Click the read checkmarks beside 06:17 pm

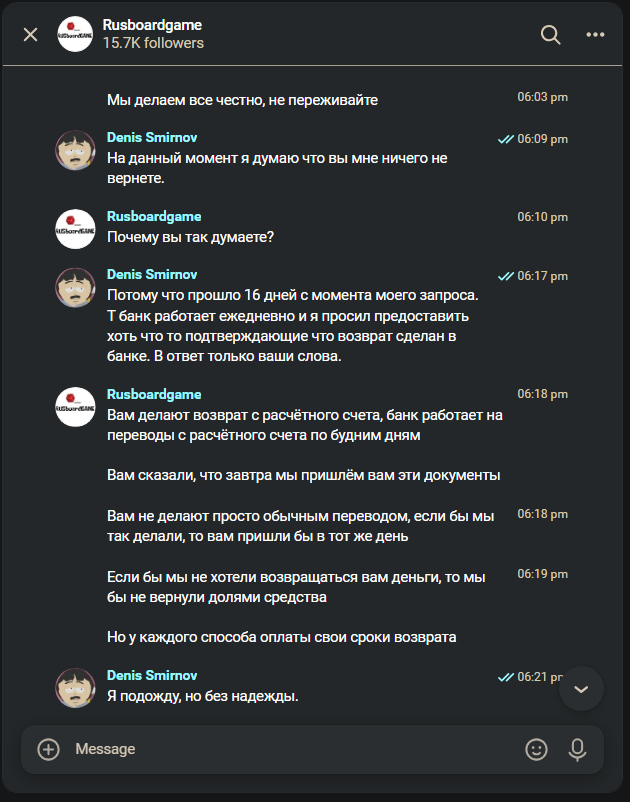tap(505, 276)
